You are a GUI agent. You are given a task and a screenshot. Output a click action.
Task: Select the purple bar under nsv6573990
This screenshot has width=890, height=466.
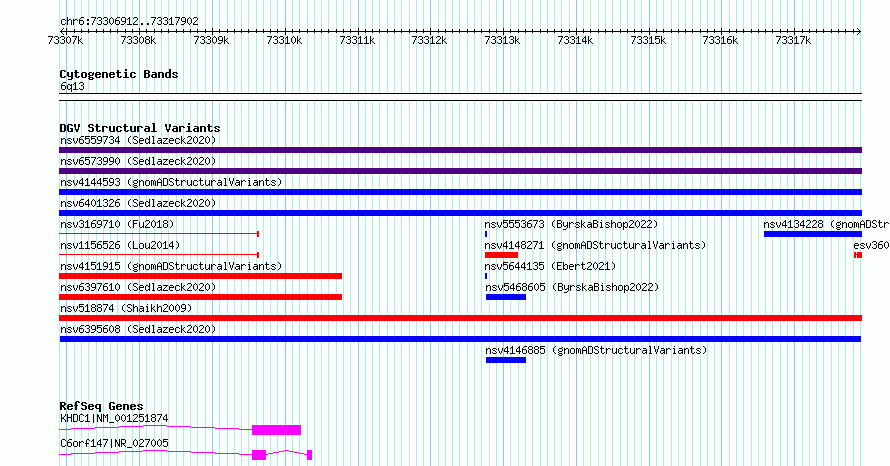tap(460, 171)
